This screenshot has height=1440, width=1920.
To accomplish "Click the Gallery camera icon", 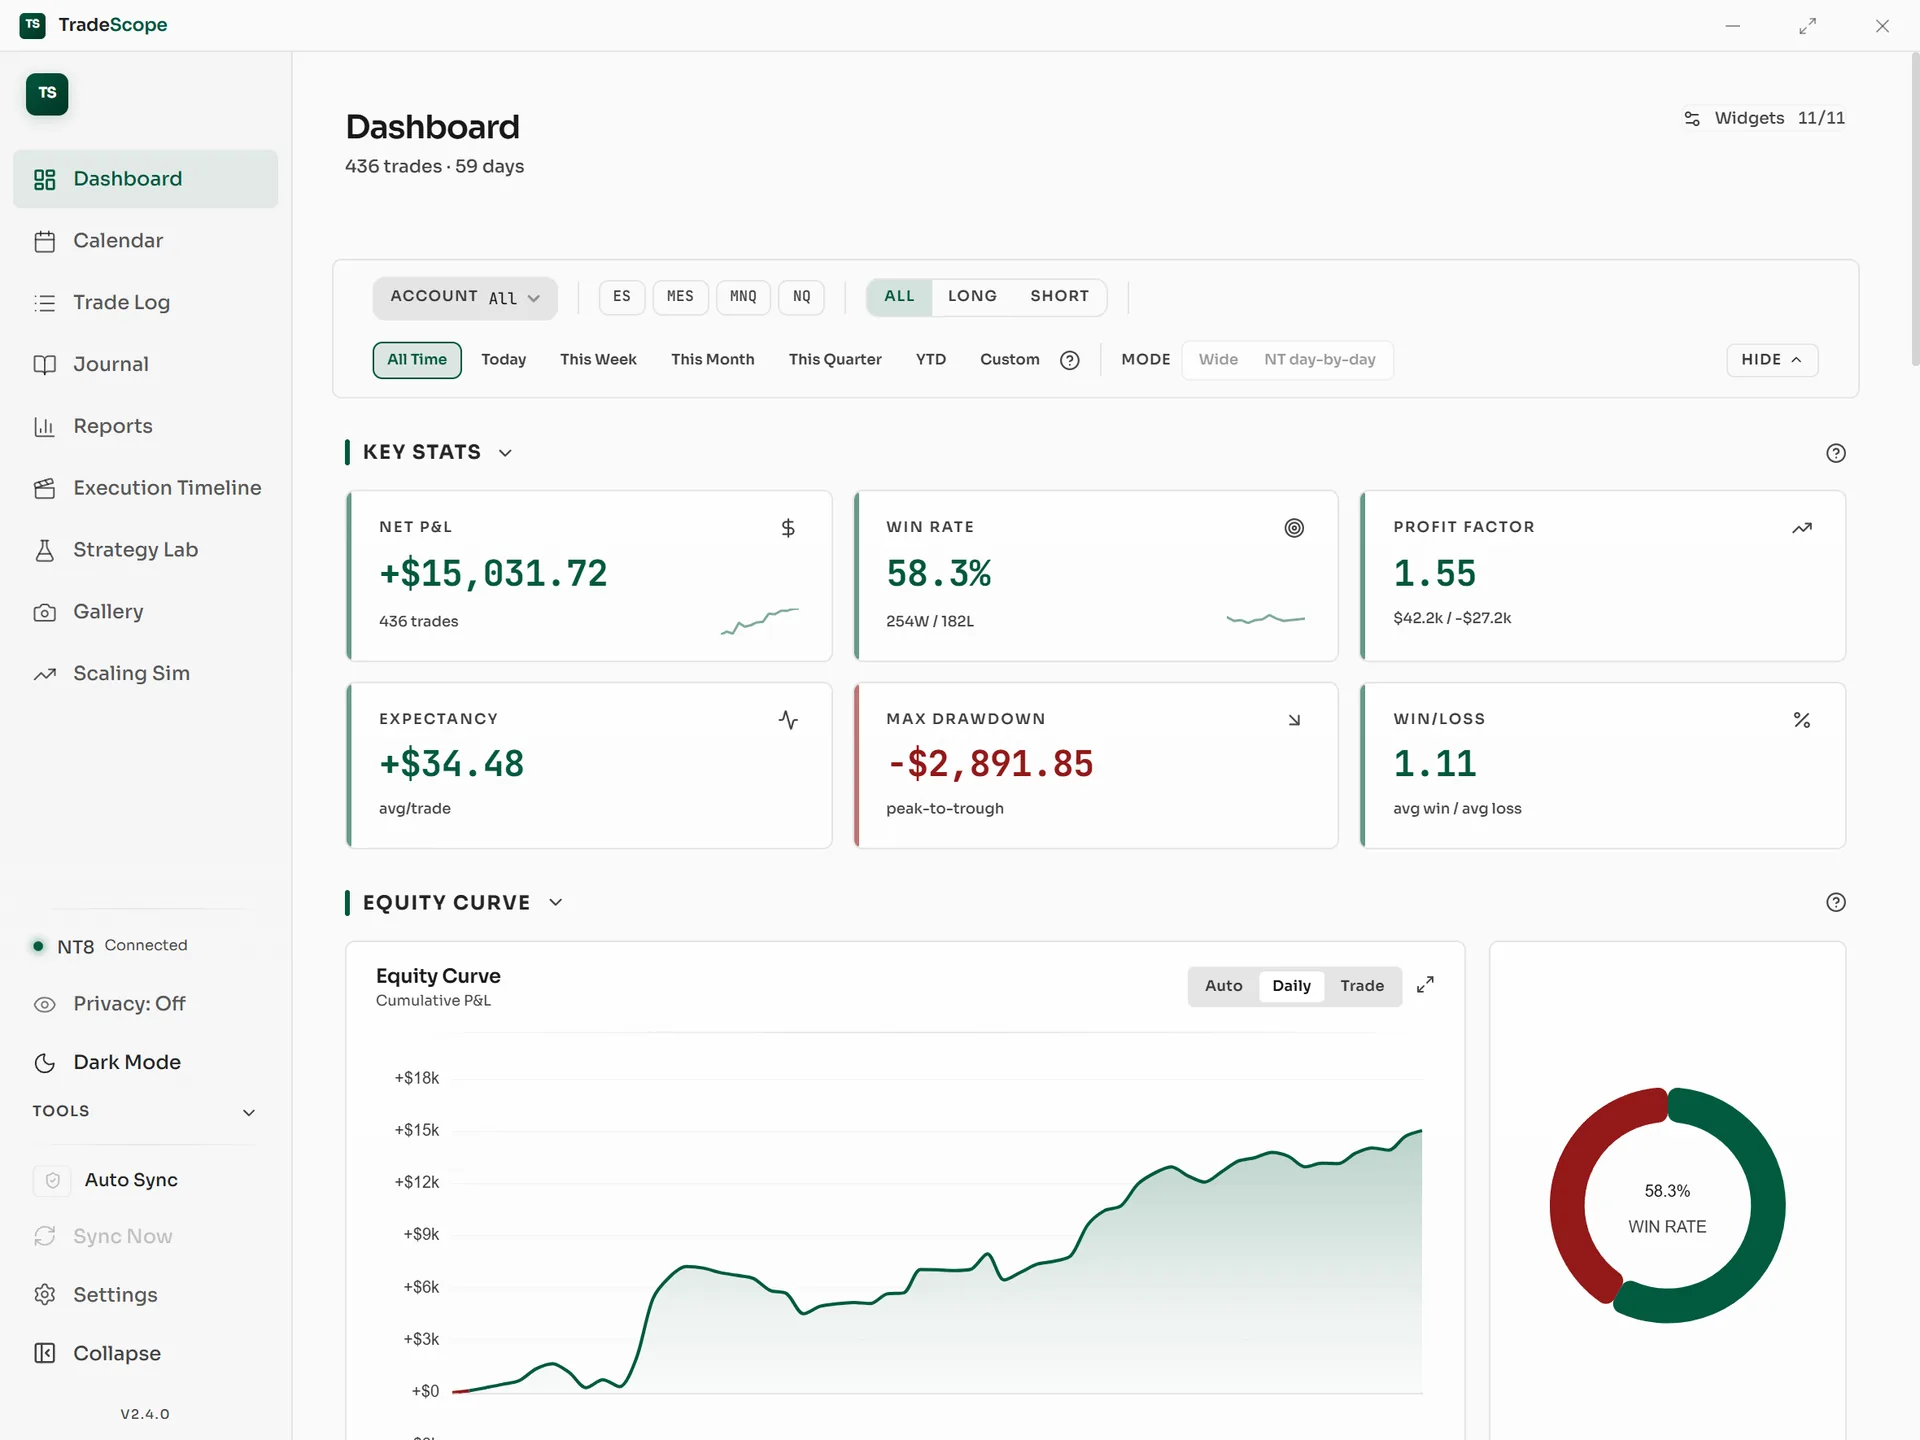I will coord(44,612).
